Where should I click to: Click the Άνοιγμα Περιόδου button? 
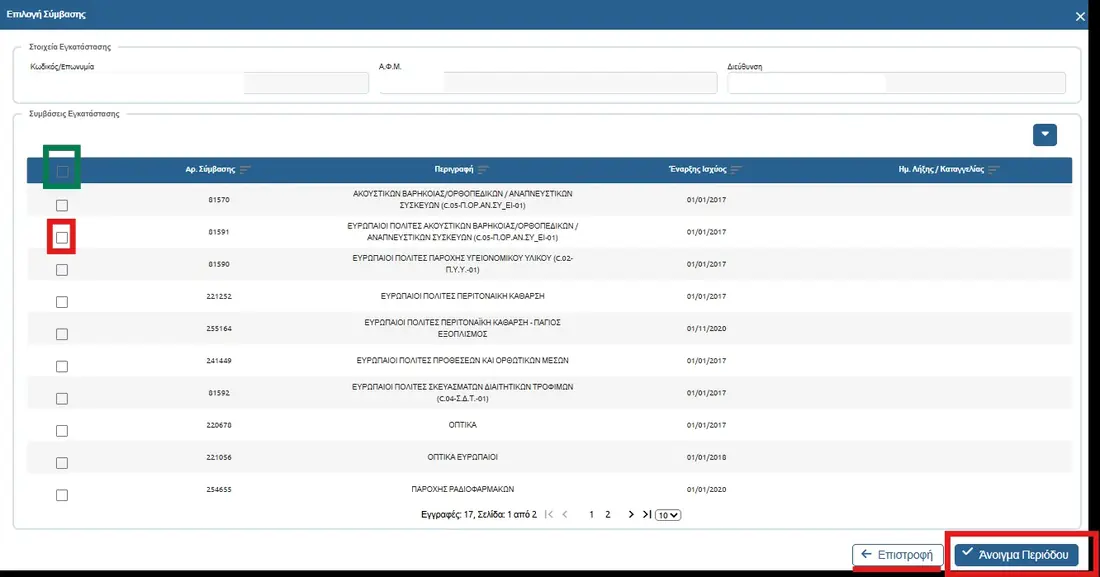pyautogui.click(x=1017, y=555)
